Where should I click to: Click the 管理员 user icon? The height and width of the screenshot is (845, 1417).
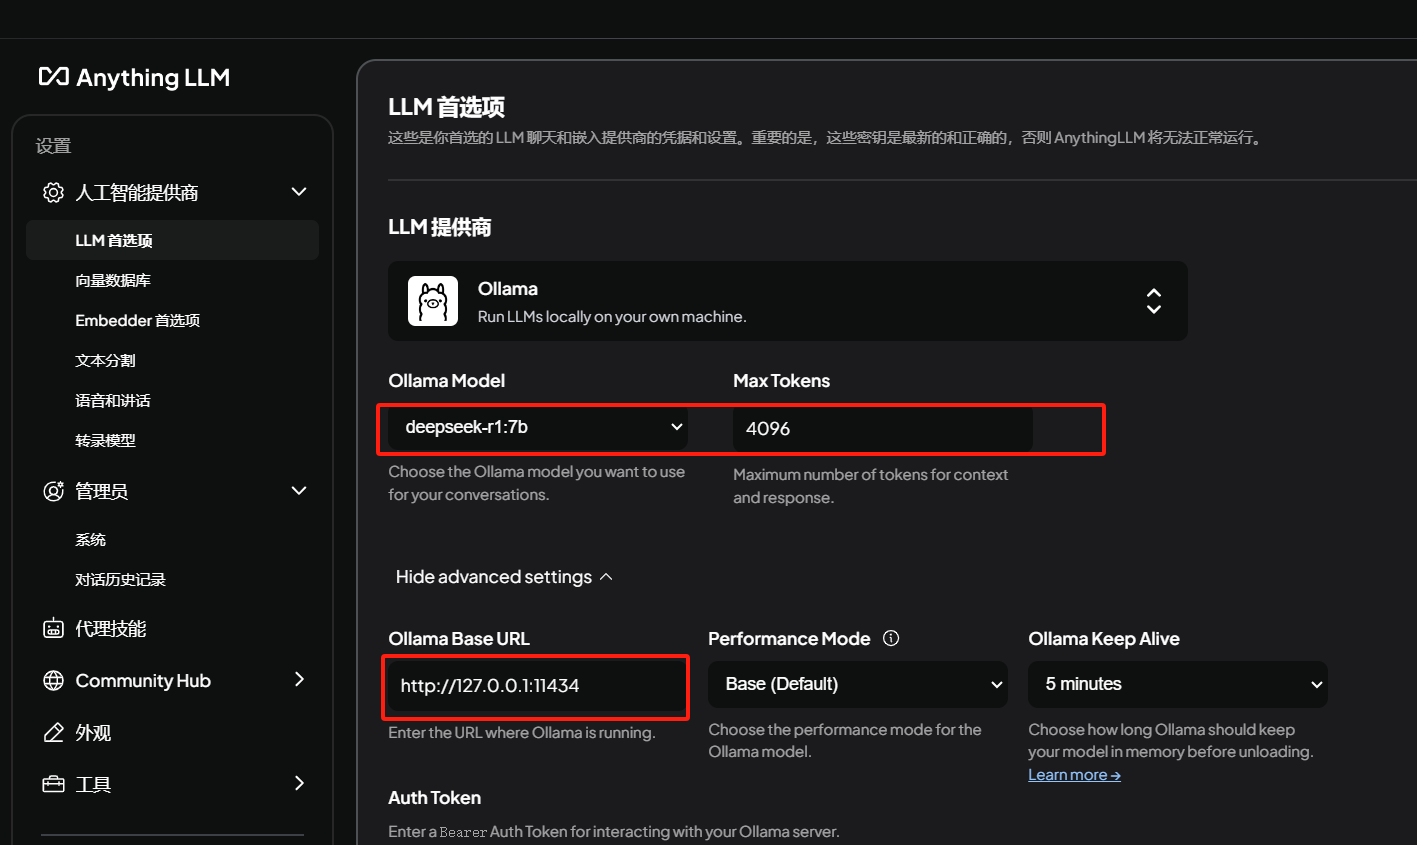click(53, 491)
